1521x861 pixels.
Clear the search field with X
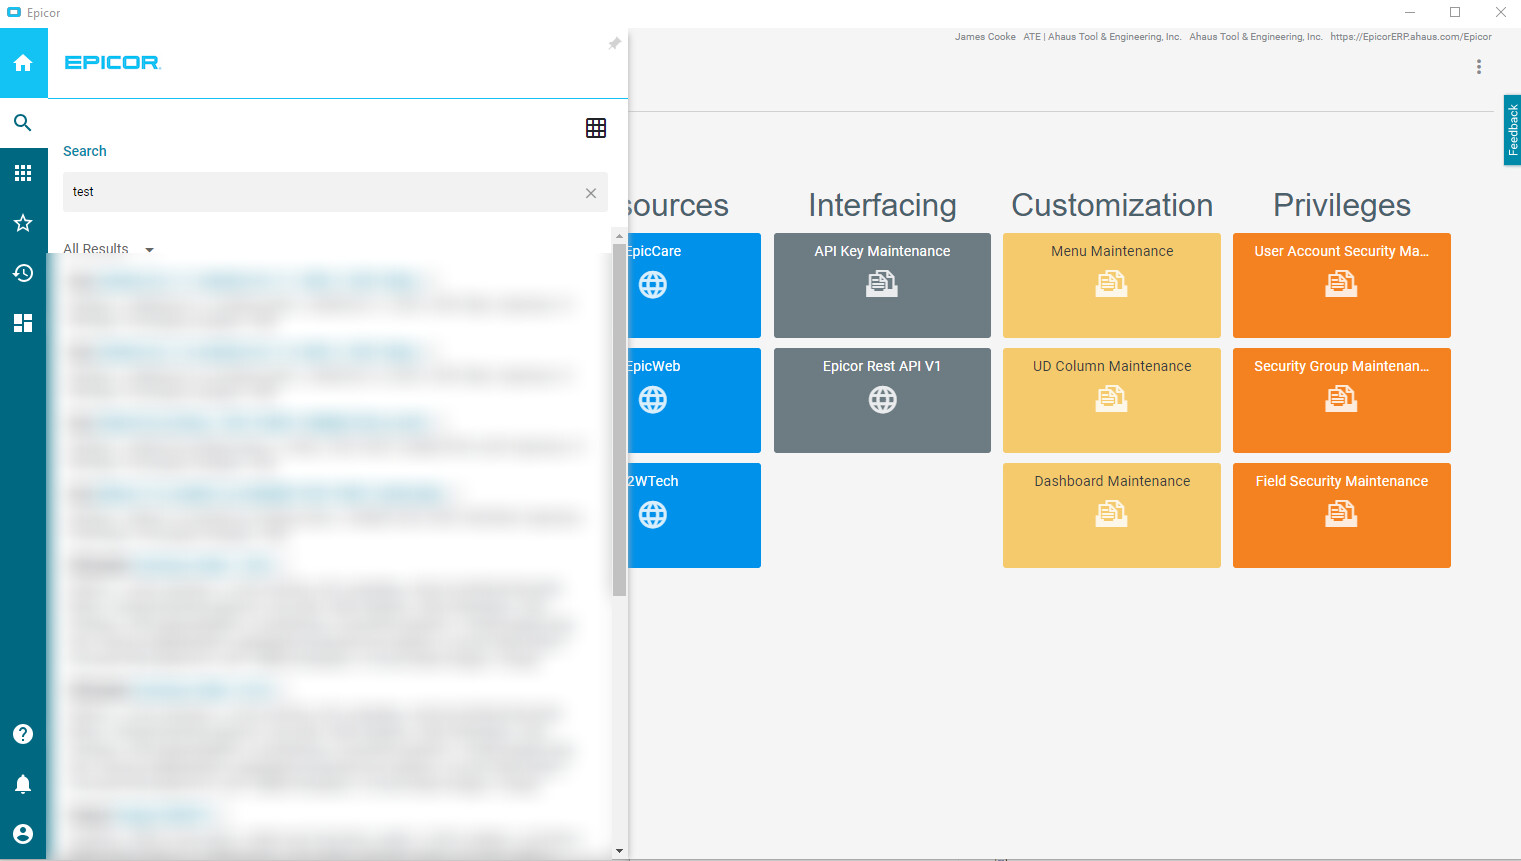591,193
